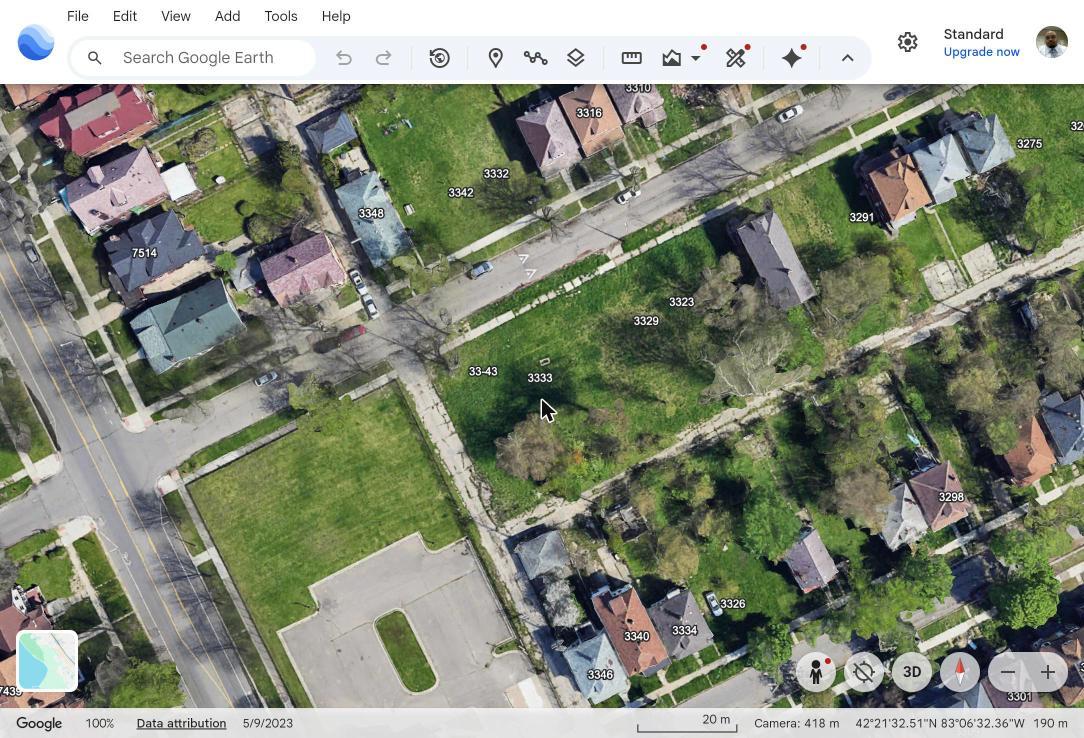
Task: Select address label 3334 on map
Action: click(x=684, y=630)
